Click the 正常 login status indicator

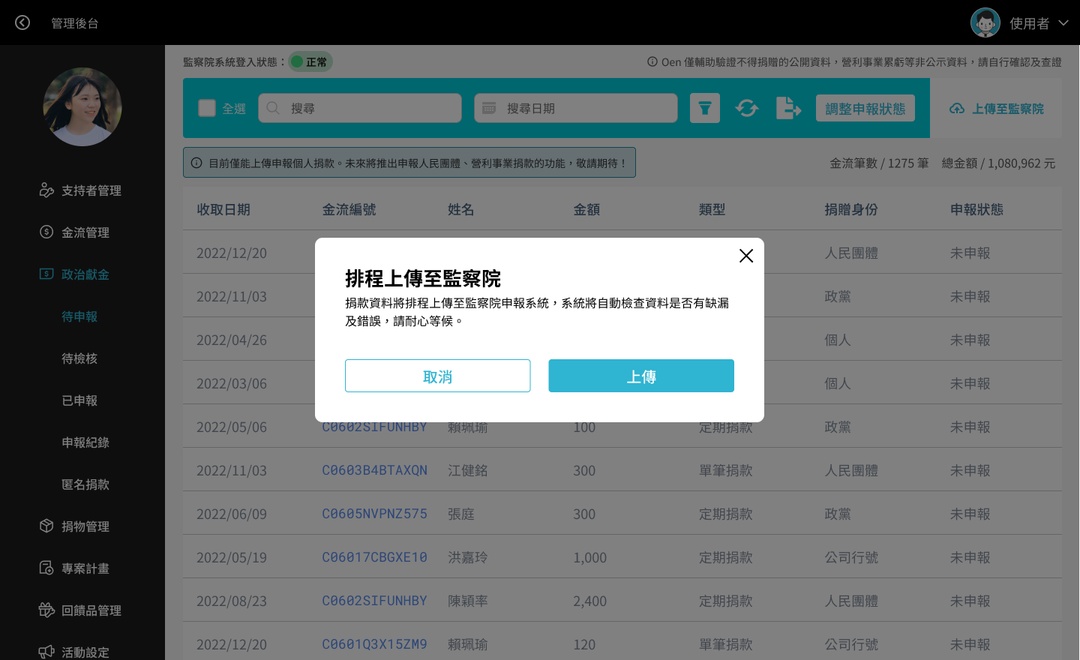coord(311,60)
